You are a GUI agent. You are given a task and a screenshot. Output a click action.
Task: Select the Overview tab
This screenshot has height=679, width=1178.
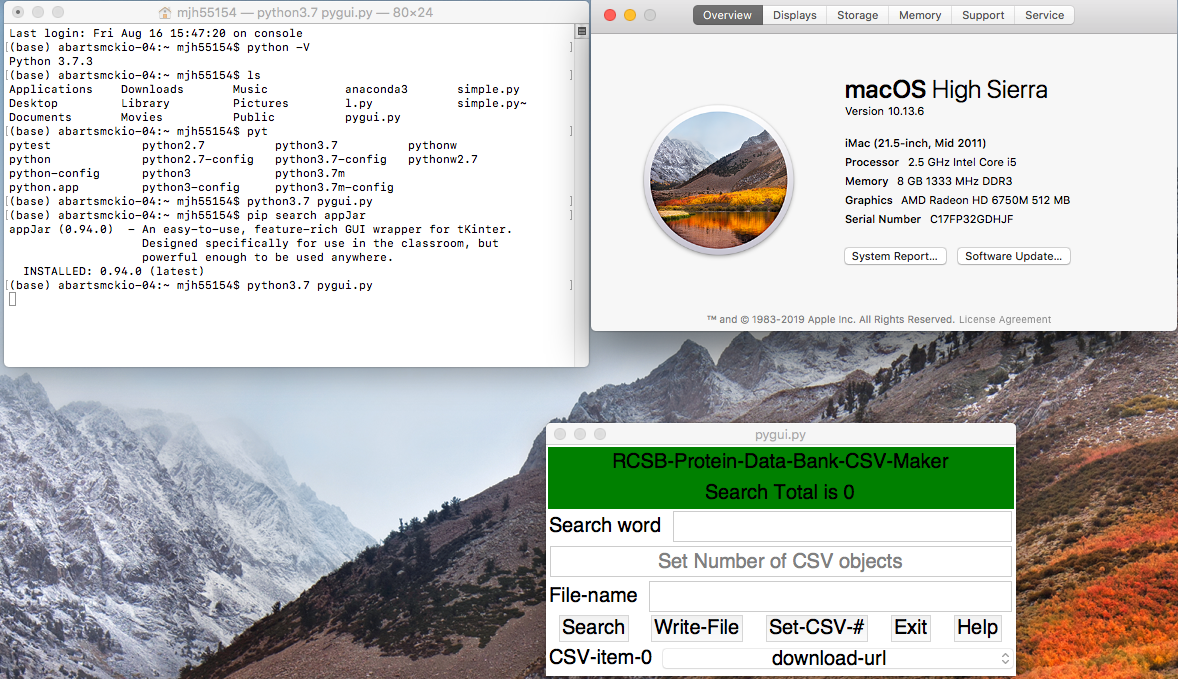[727, 15]
